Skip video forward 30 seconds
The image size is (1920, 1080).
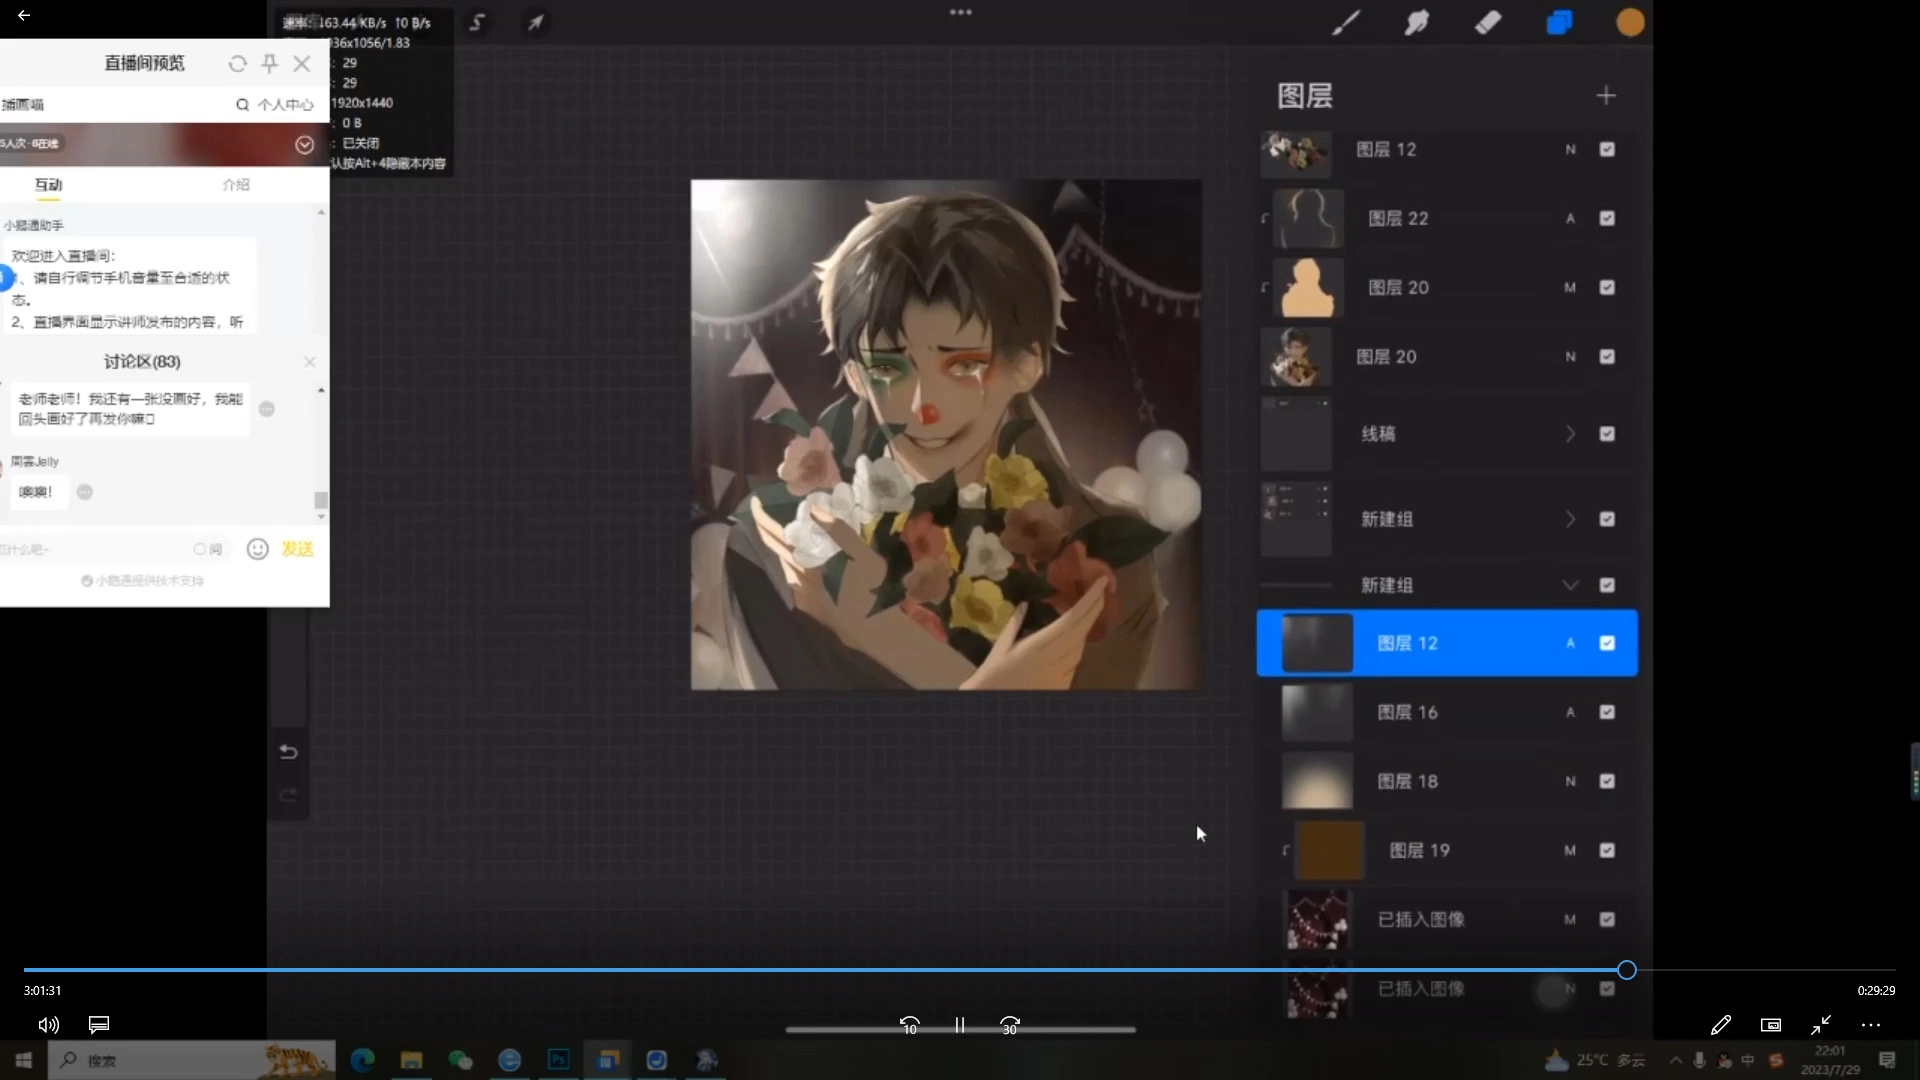click(1010, 1025)
